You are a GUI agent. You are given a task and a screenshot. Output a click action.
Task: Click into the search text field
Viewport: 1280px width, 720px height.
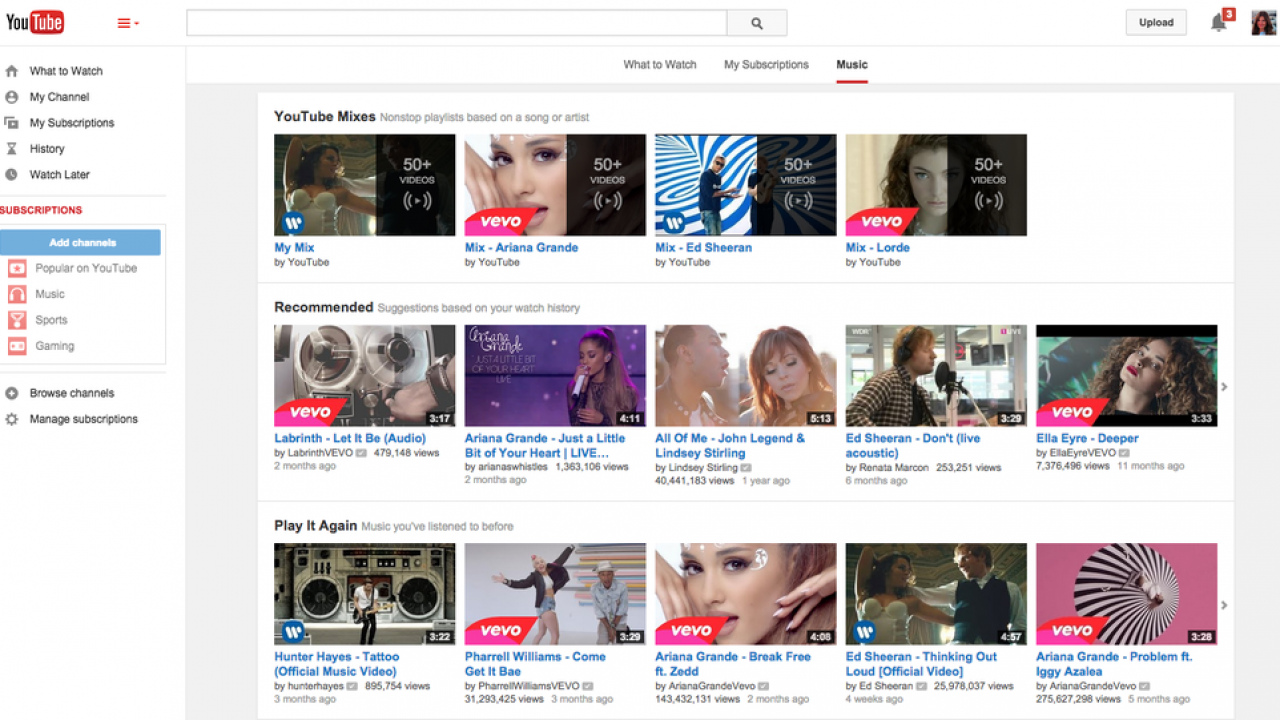click(x=456, y=23)
